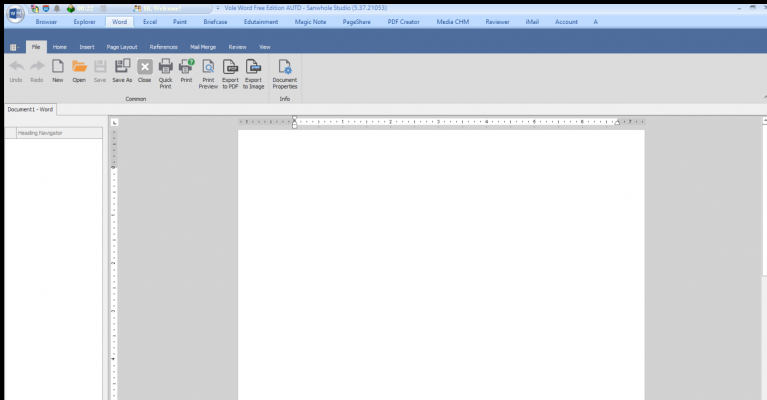This screenshot has height=400, width=767.
Task: Select the Word module tab
Action: pyautogui.click(x=119, y=22)
